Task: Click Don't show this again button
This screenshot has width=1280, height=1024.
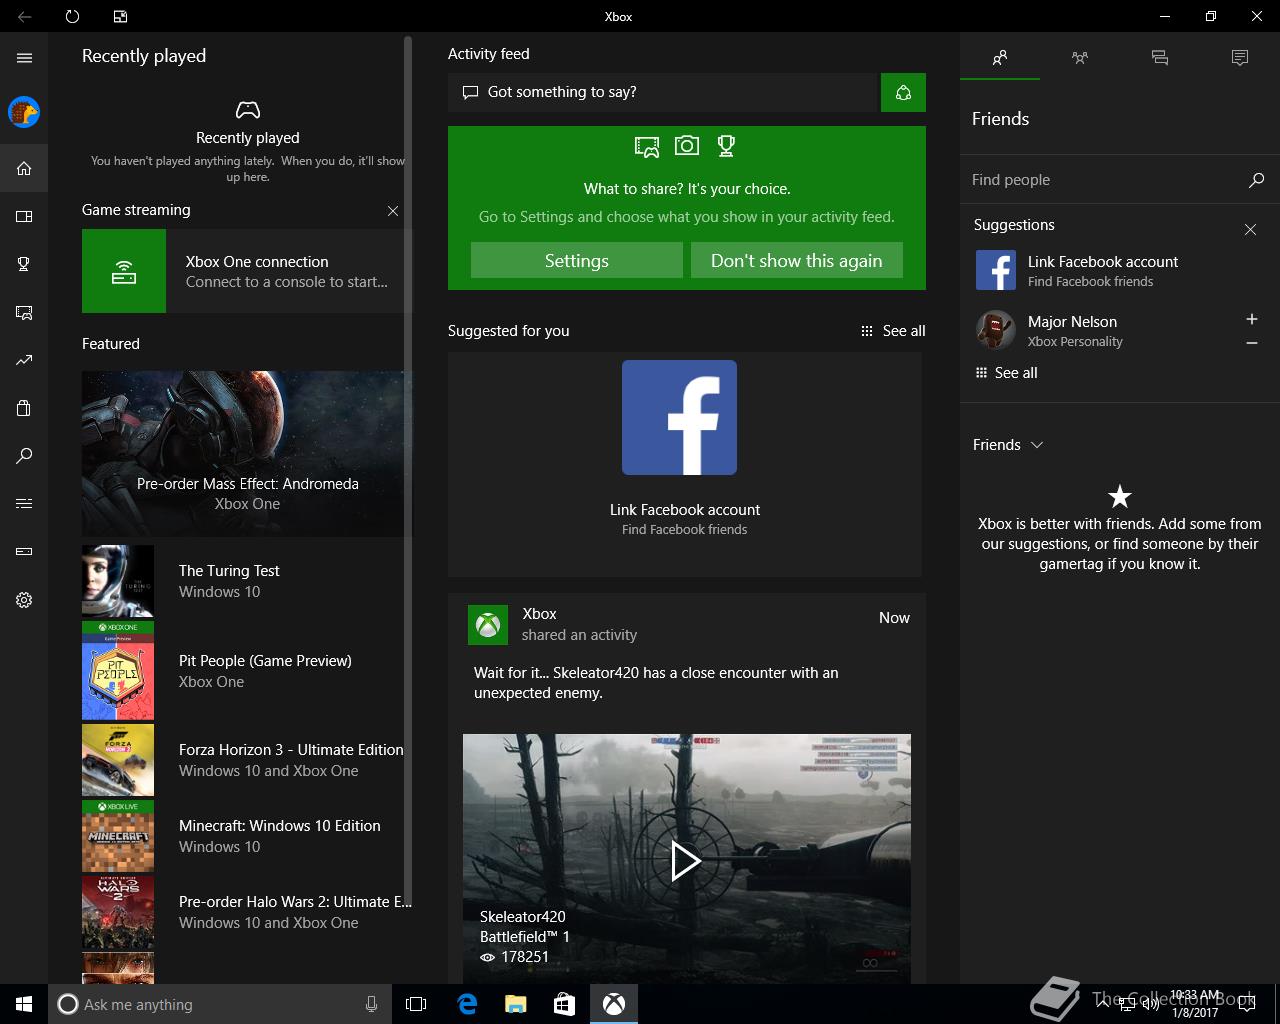Action: (x=797, y=260)
